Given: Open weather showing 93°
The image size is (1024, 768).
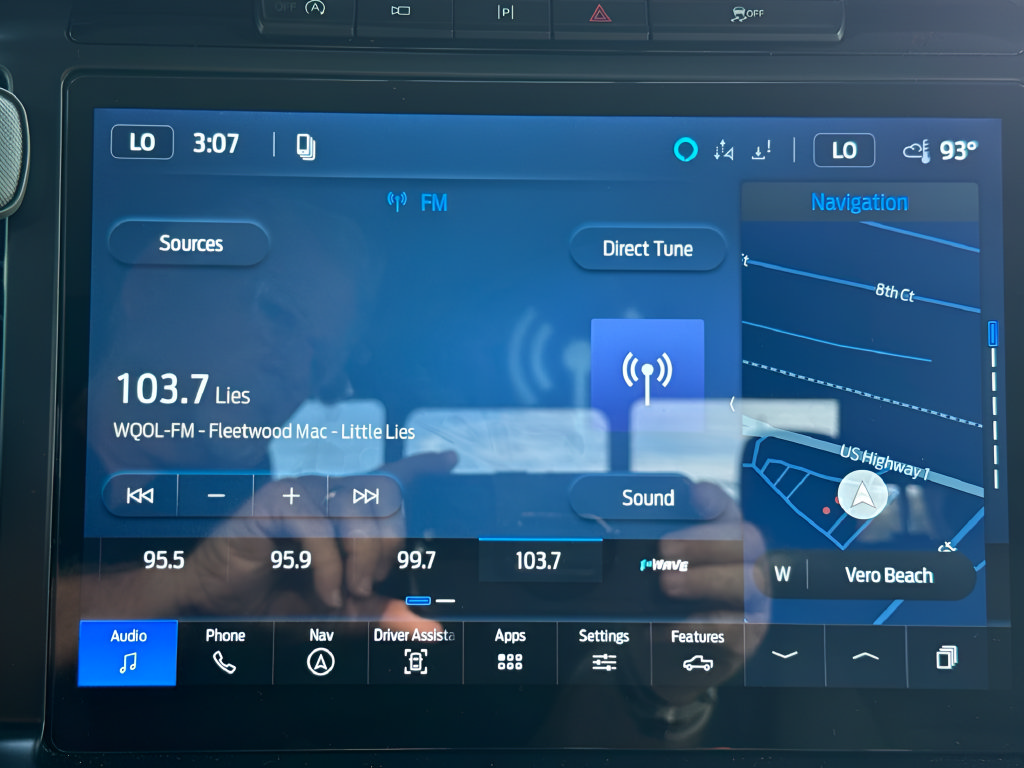Looking at the screenshot, I should click(940, 151).
